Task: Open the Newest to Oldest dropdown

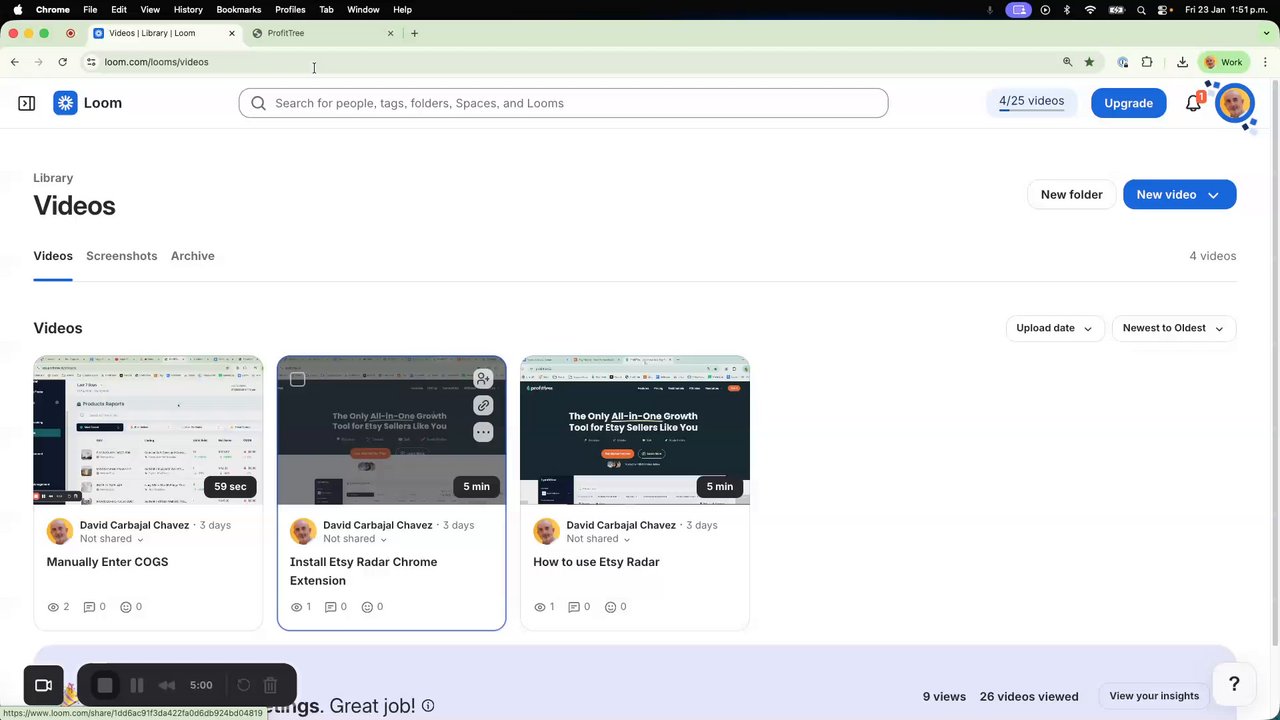Action: 1174,328
